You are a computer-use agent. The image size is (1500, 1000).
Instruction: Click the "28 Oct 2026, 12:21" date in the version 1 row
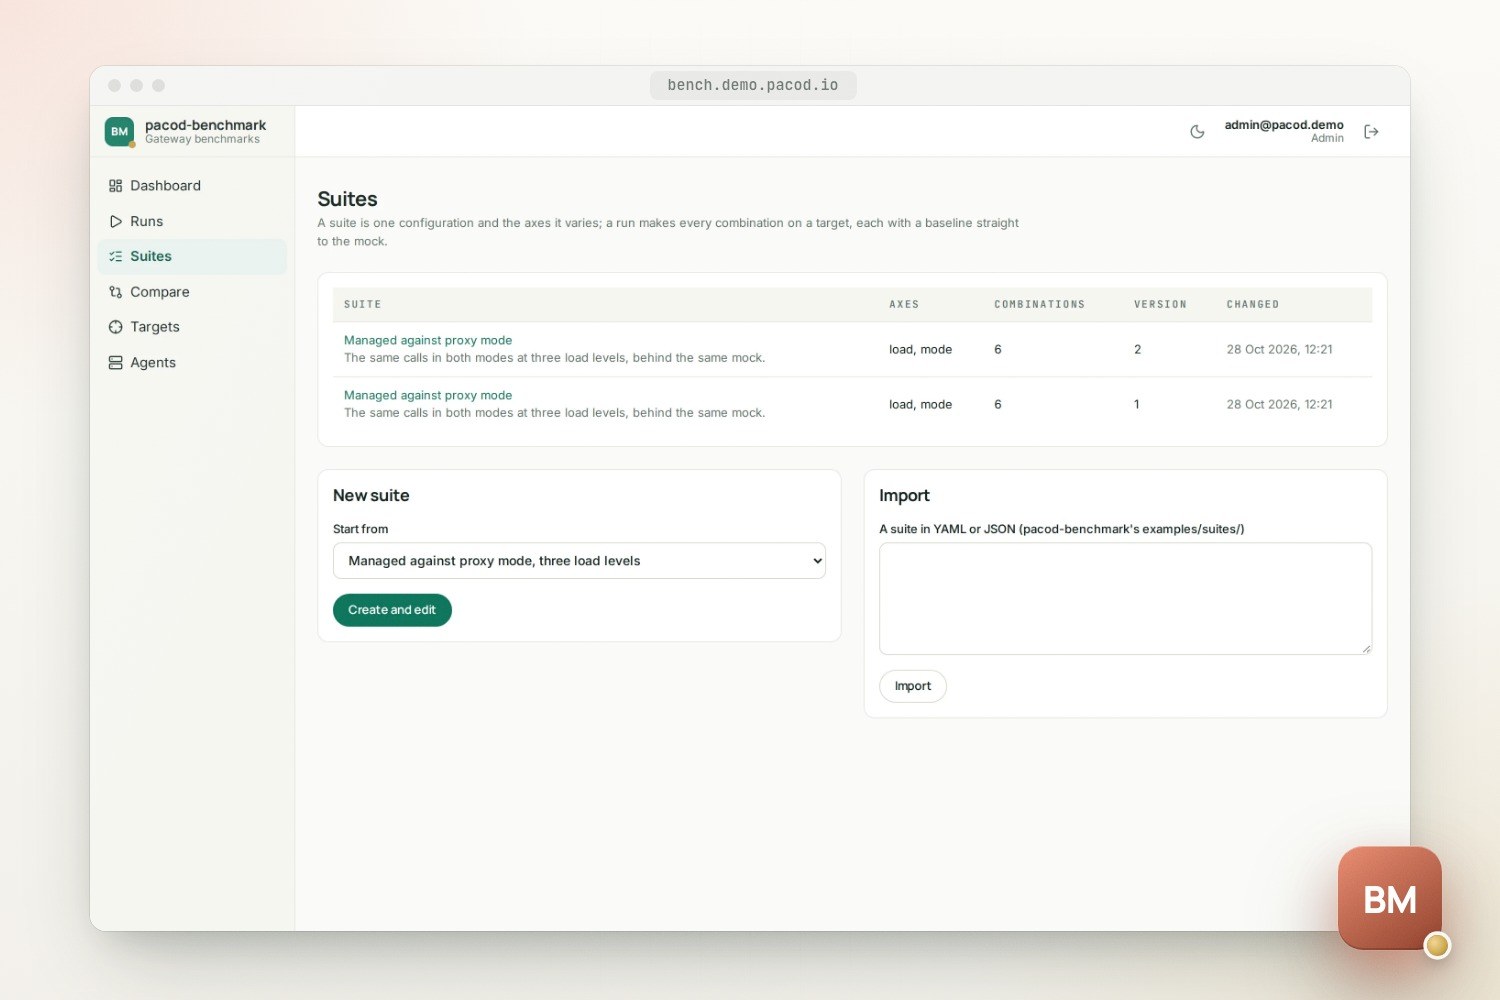tap(1279, 405)
